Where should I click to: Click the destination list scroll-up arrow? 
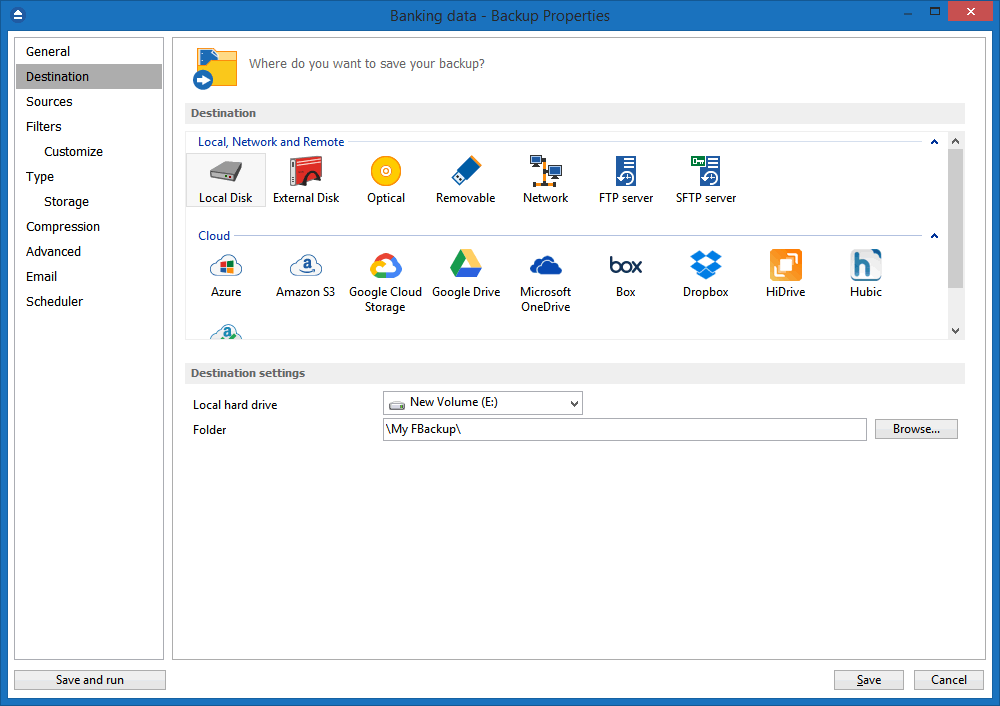point(955,141)
